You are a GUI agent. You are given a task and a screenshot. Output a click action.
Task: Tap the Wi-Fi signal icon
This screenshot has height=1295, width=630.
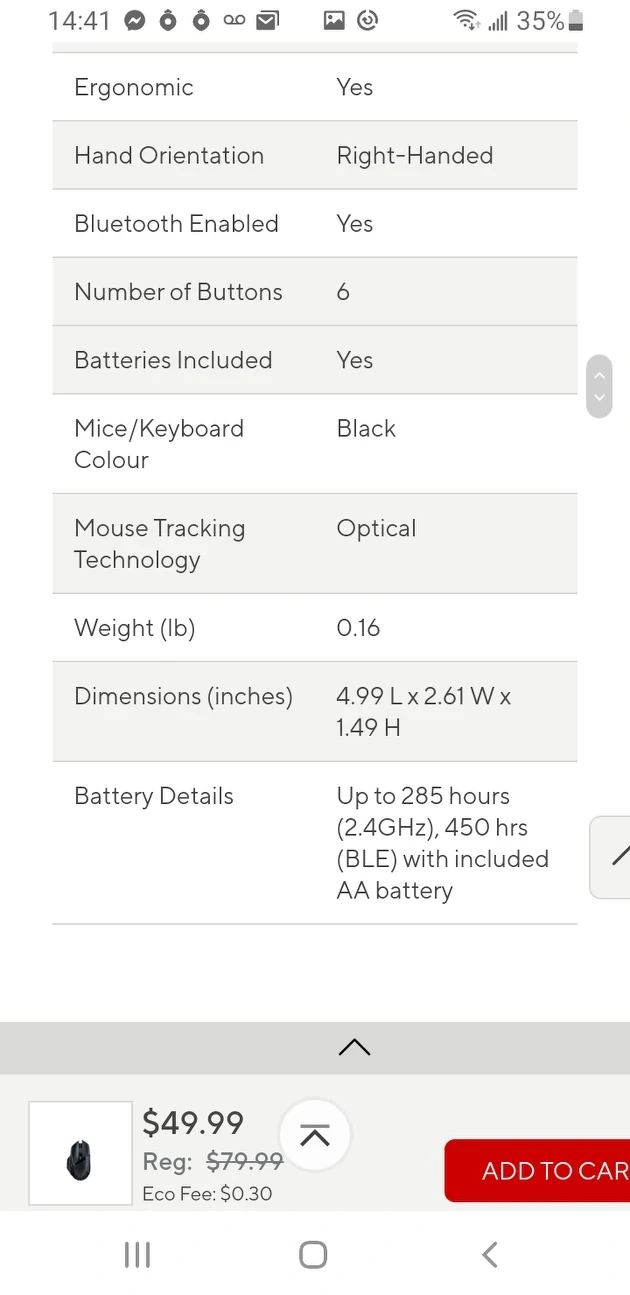[x=465, y=20]
